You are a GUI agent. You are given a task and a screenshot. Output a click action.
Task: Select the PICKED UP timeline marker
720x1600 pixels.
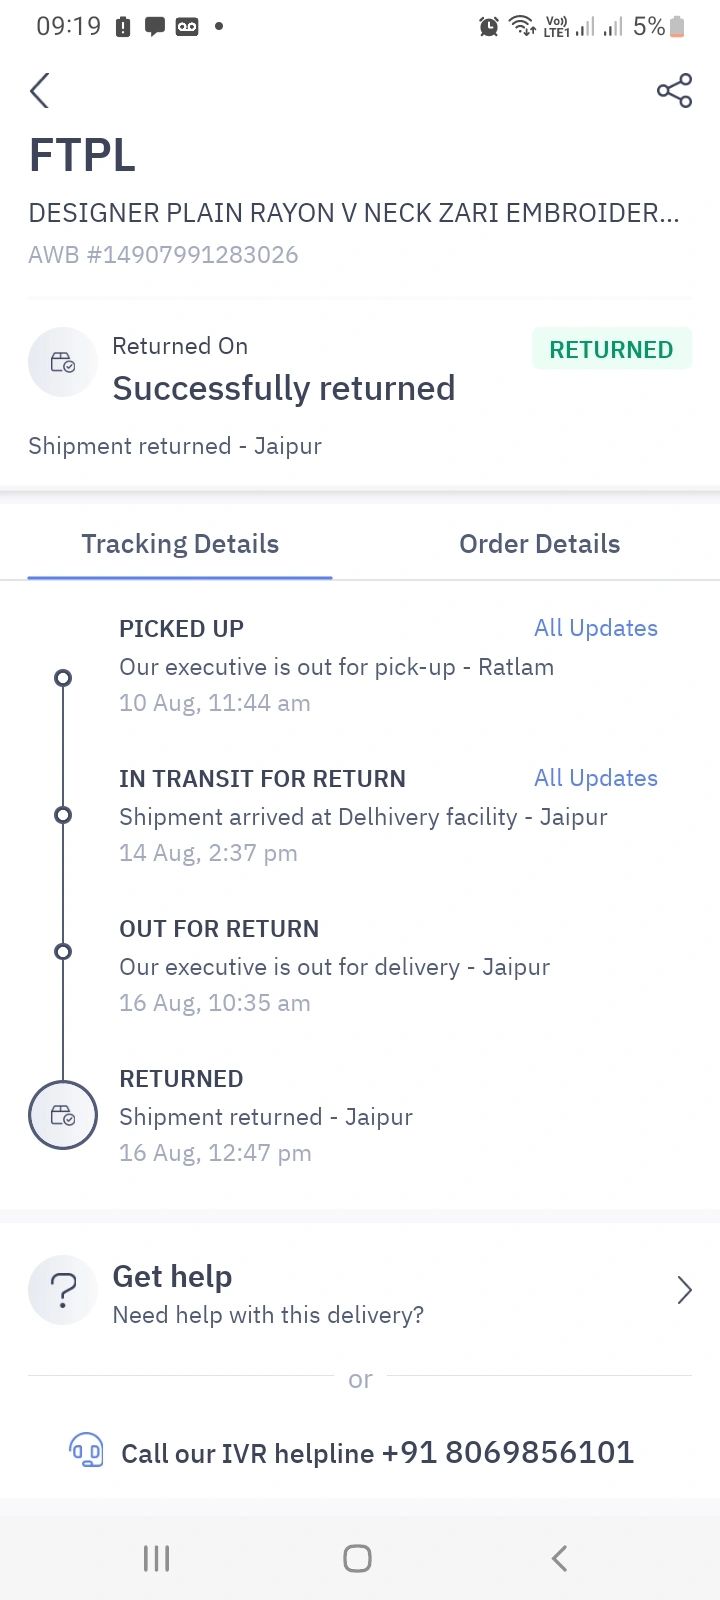[x=63, y=678]
